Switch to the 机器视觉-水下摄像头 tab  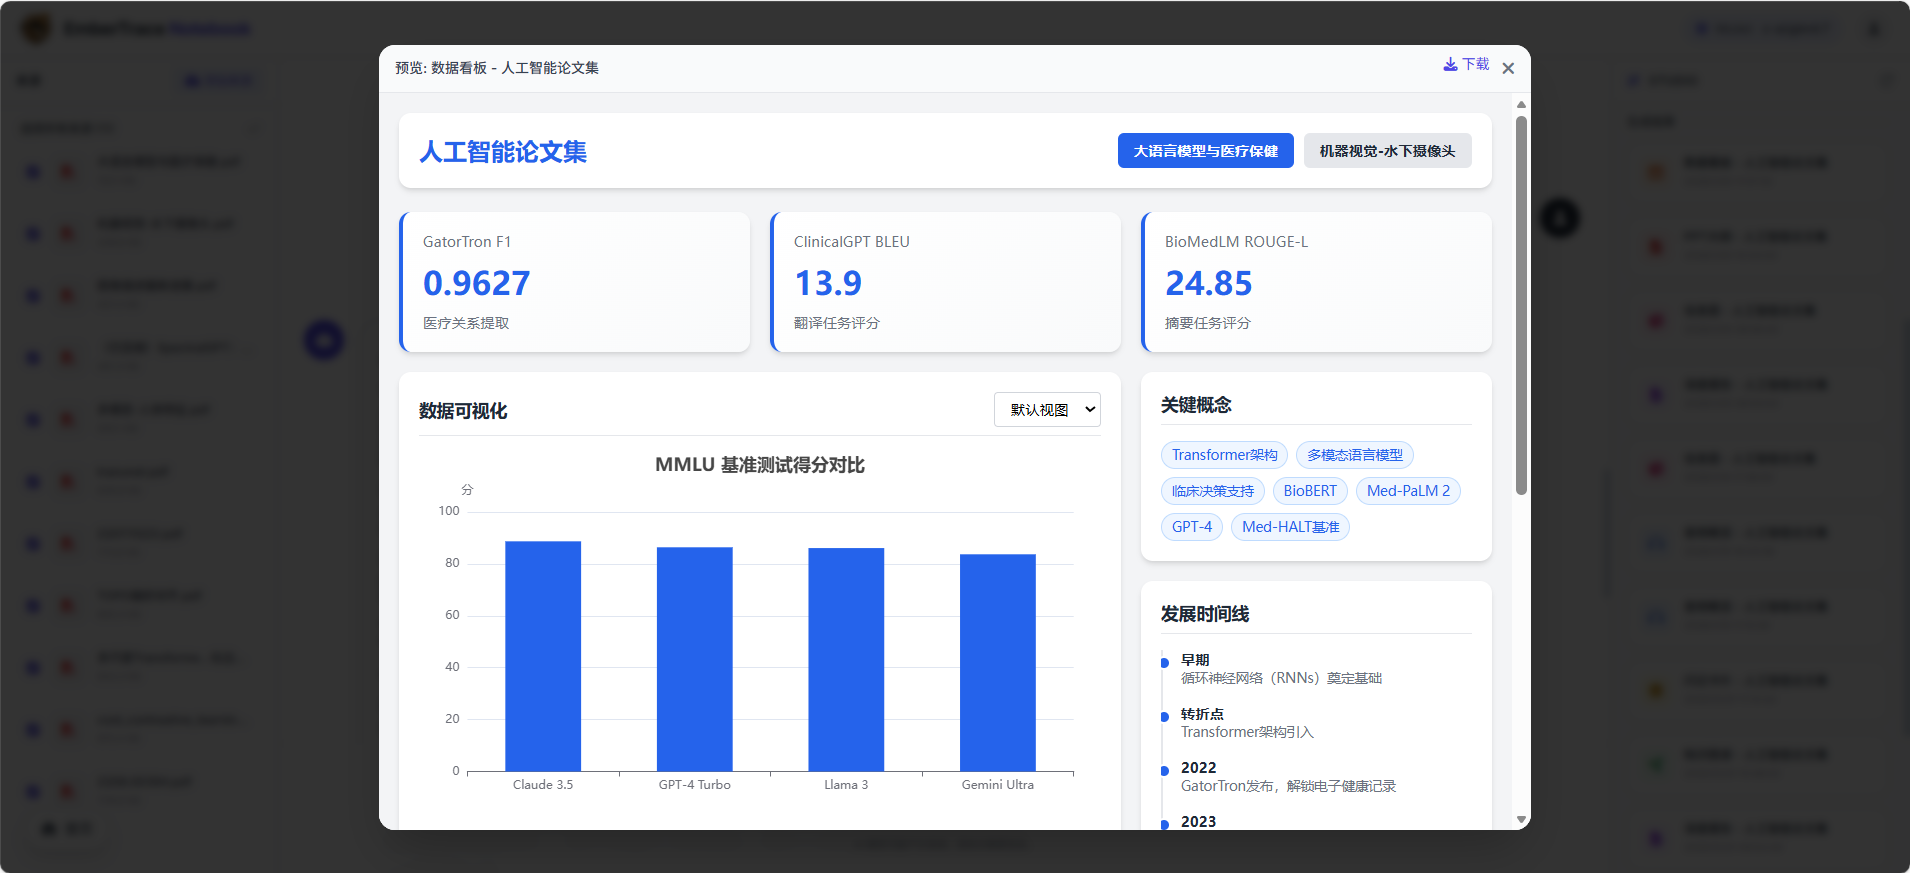click(1387, 151)
